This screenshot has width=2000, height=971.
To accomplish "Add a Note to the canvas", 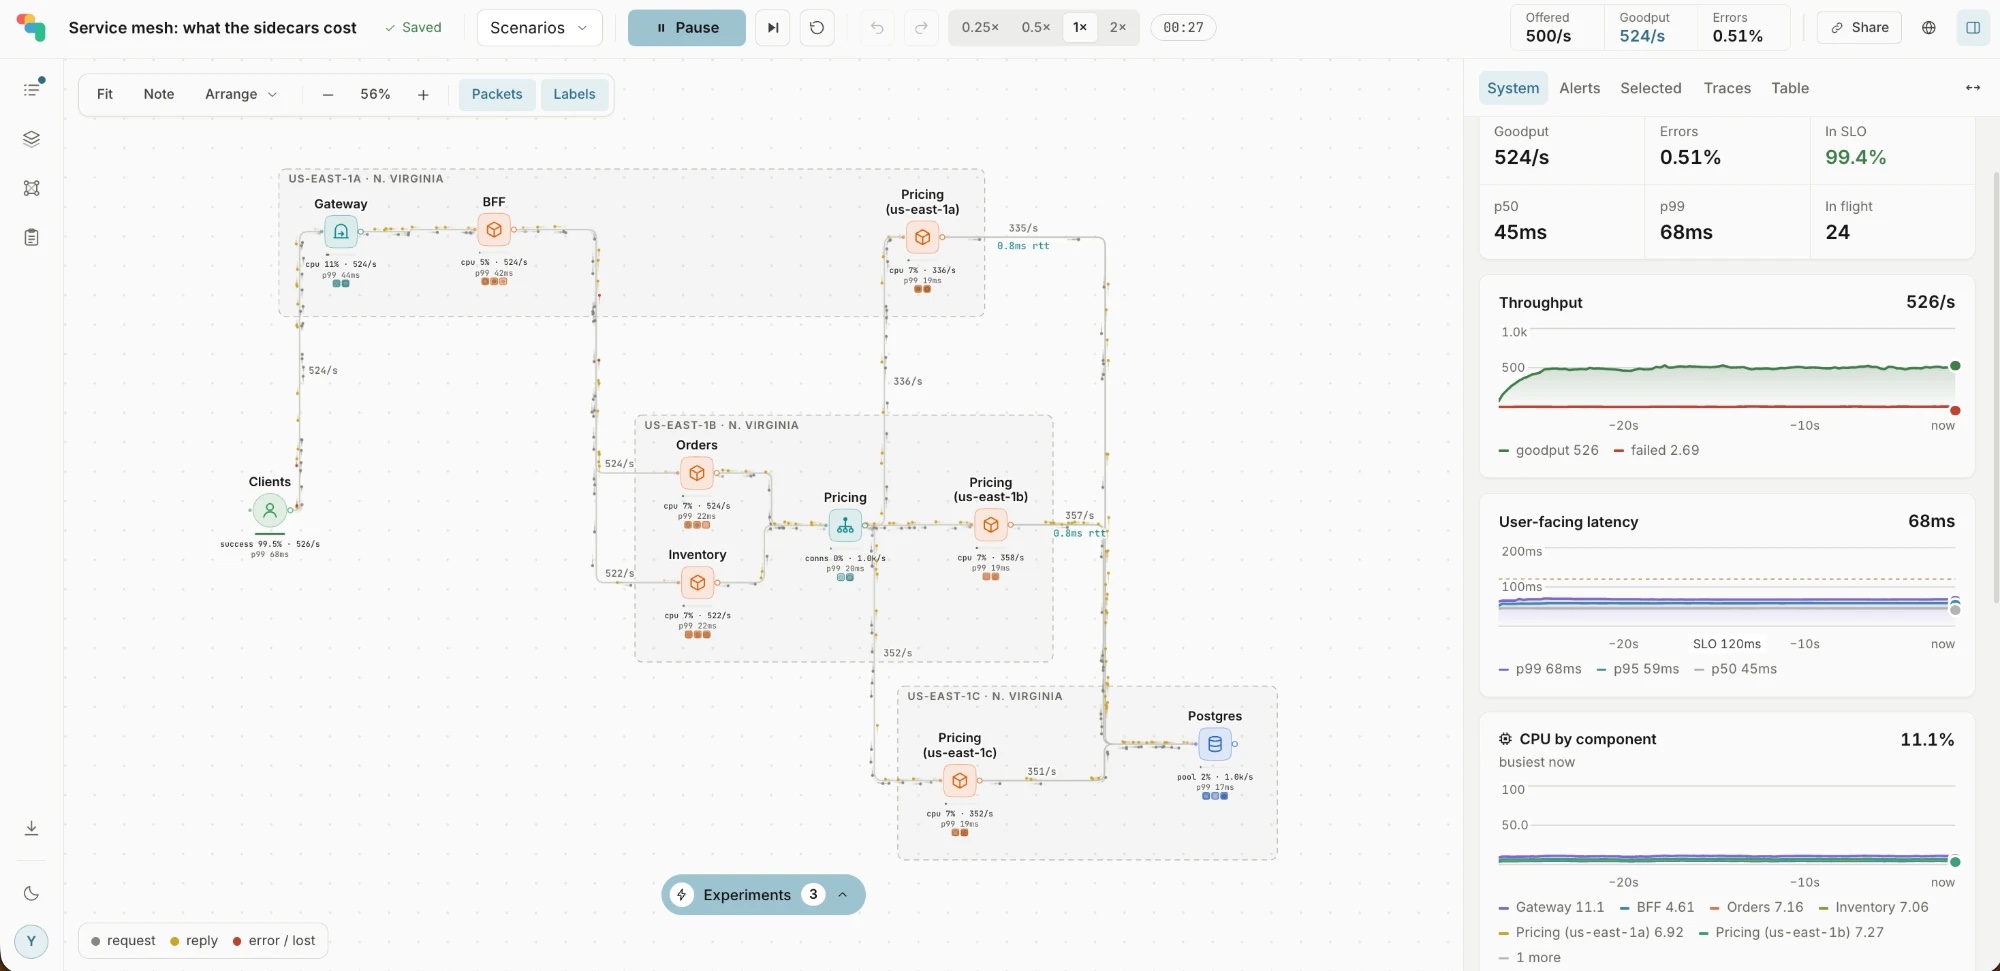I will click(x=159, y=94).
